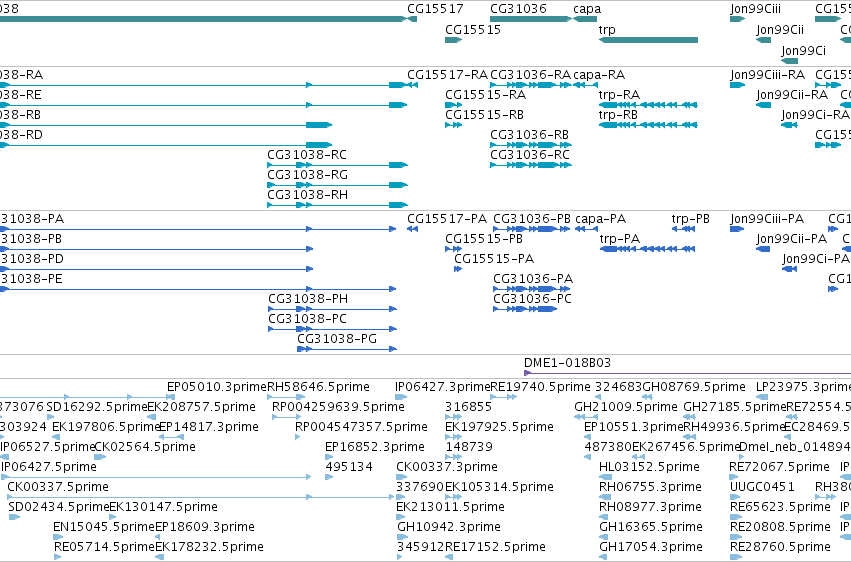Click feature 495134 label
851x562 pixels.
click(x=349, y=467)
